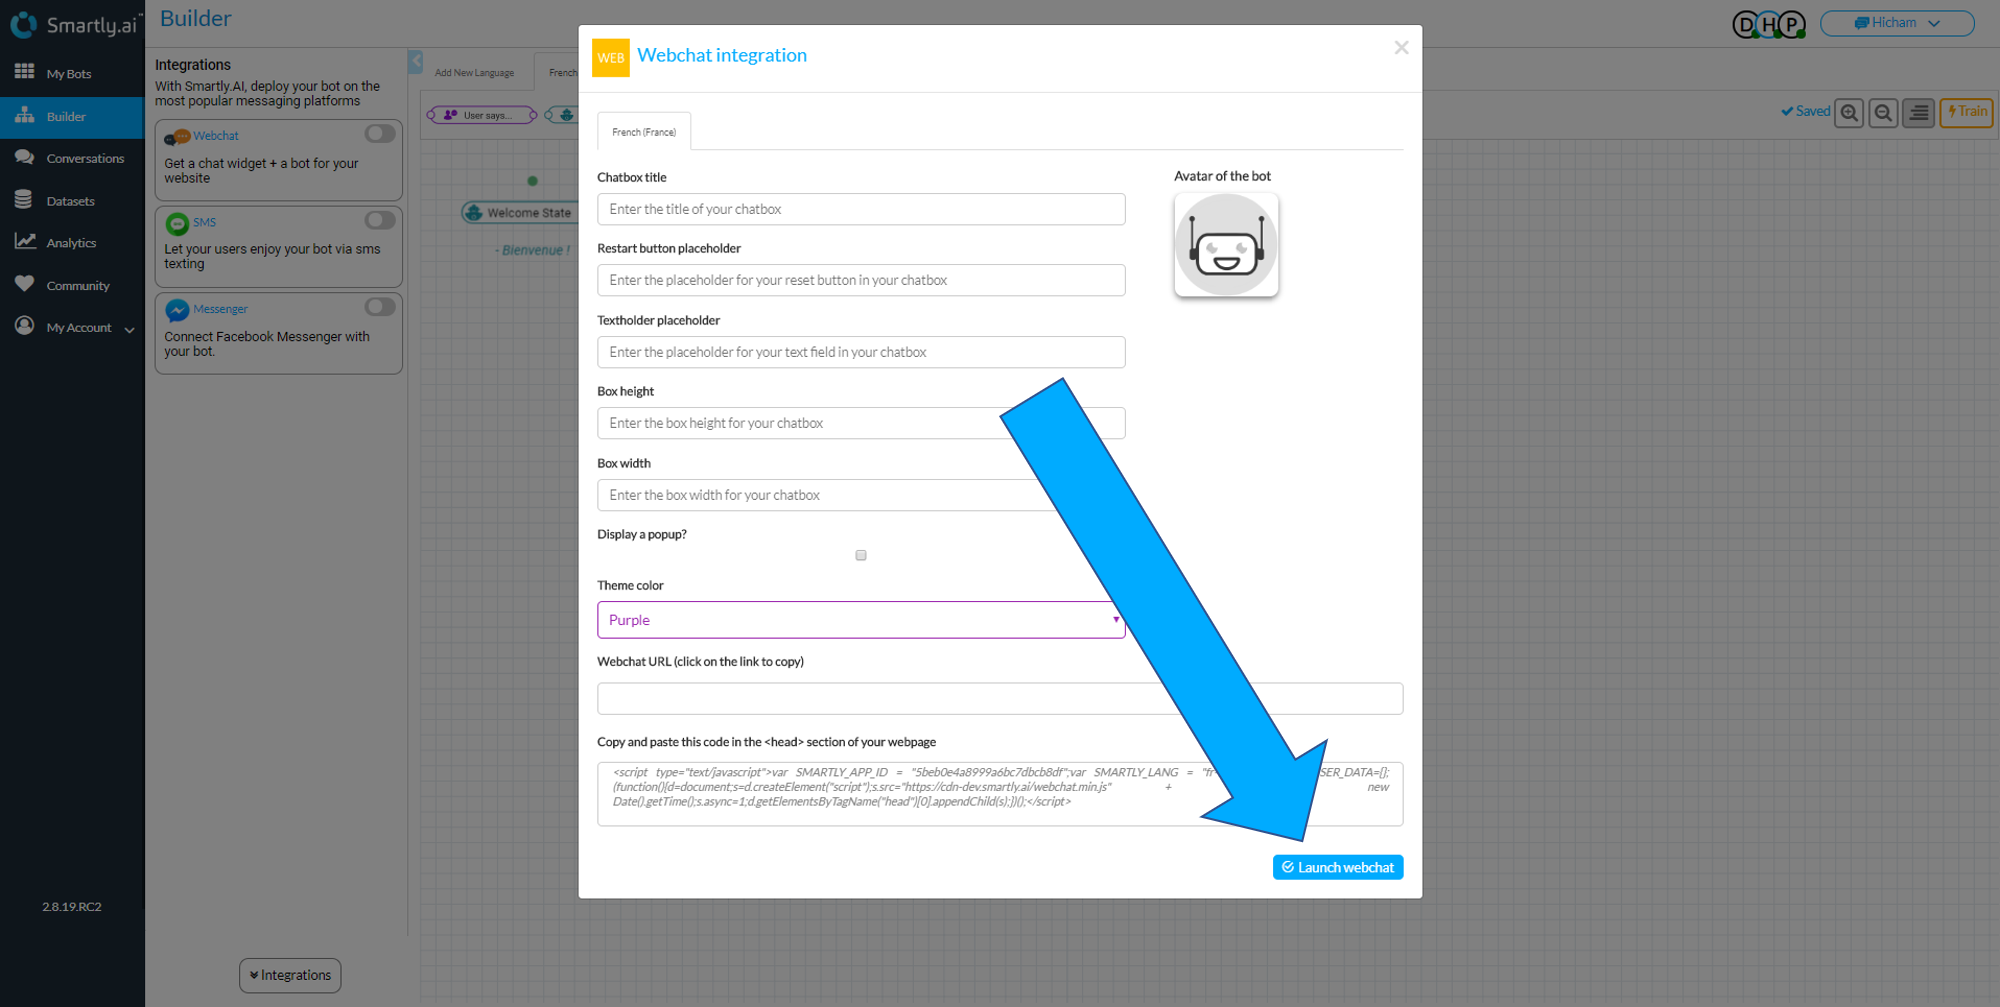Image resolution: width=2000 pixels, height=1007 pixels.
Task: Click the Smartly.ai logo icon
Action: point(24,24)
